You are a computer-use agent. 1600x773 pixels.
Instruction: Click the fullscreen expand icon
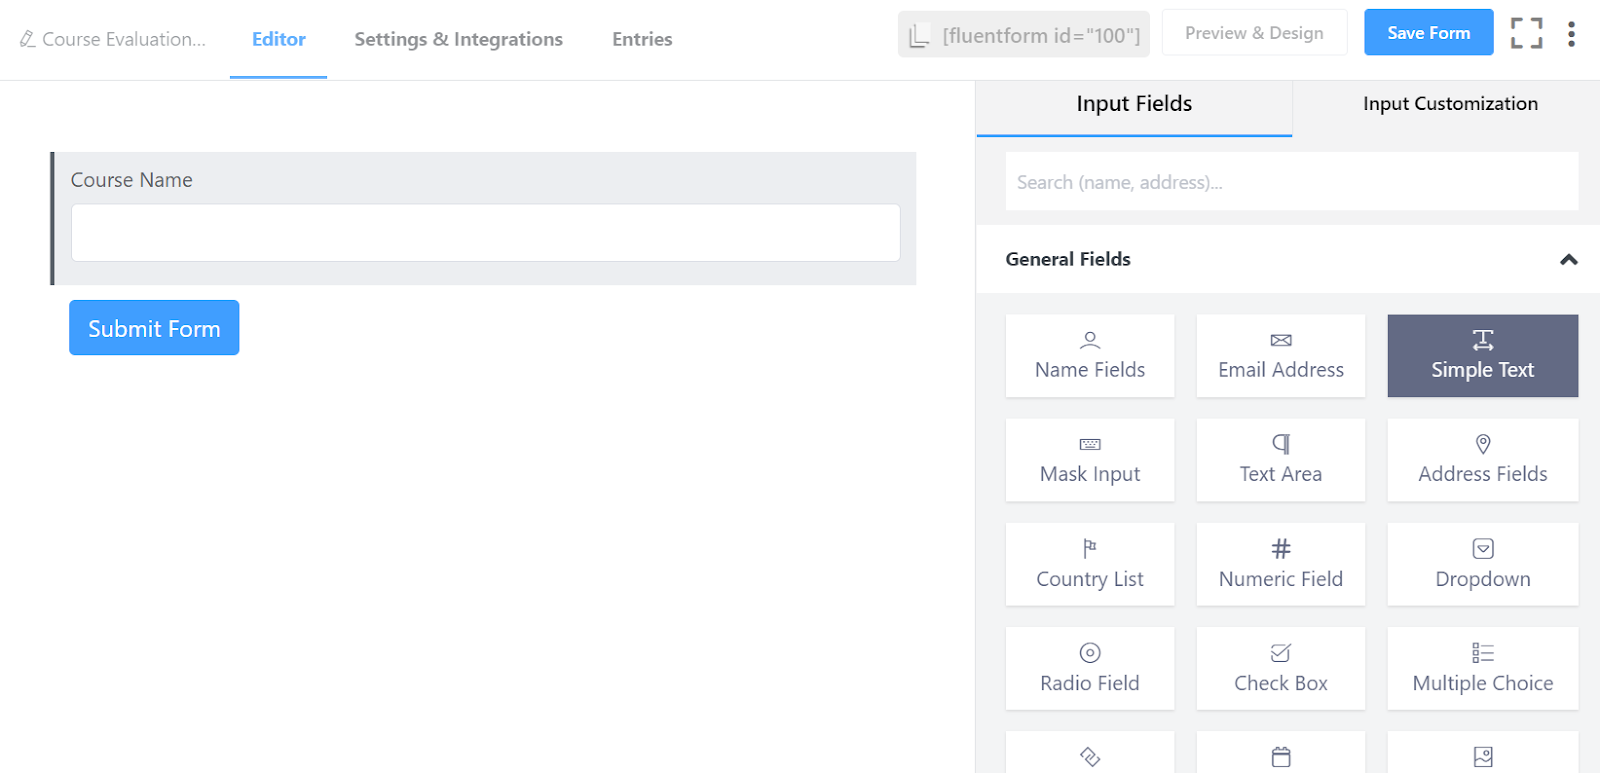point(1526,33)
